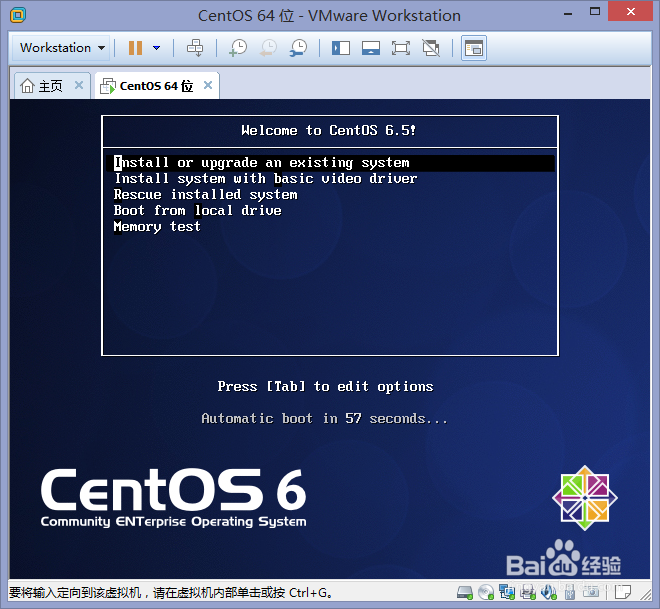Select 'Boot from local drive' entry
The height and width of the screenshot is (609, 660).
point(197,210)
